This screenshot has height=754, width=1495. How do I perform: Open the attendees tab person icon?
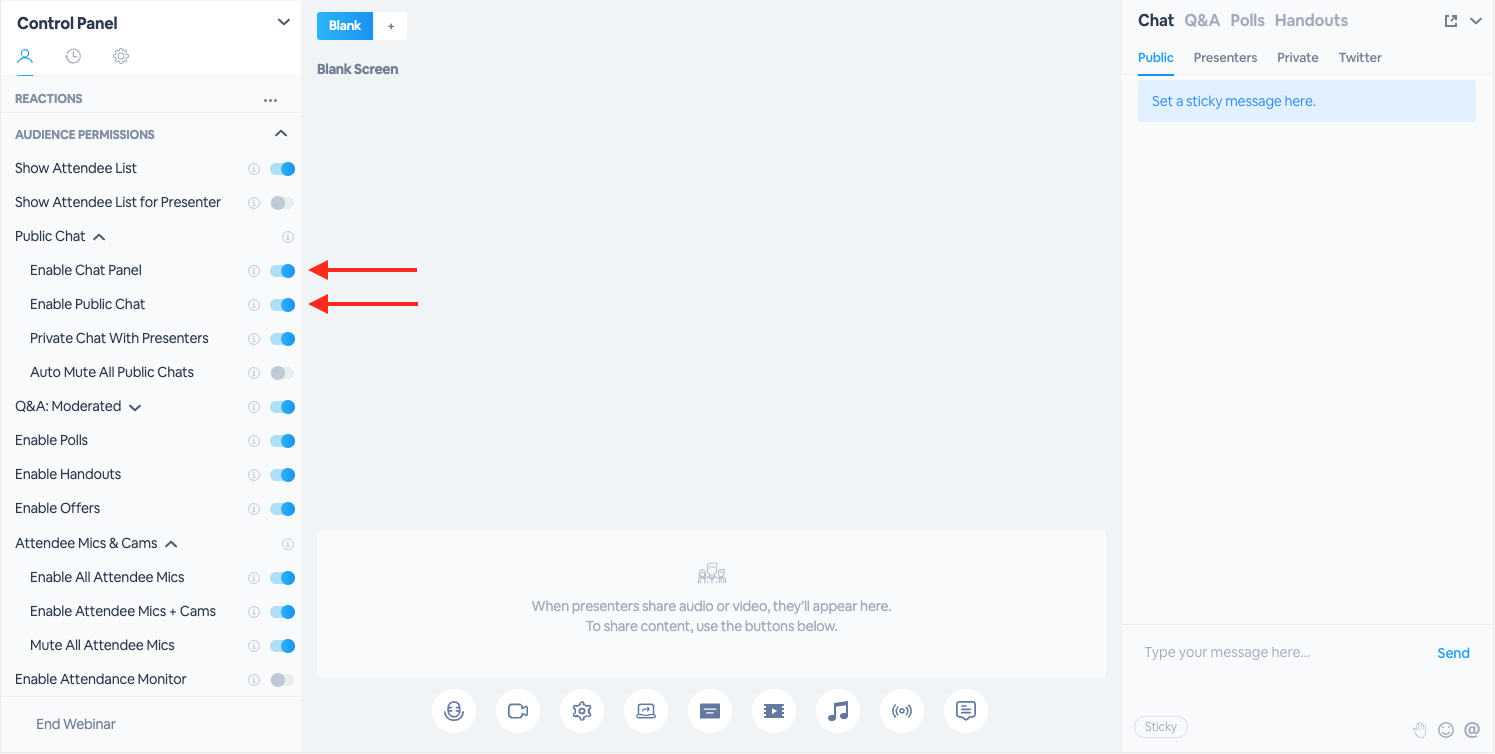click(x=25, y=56)
